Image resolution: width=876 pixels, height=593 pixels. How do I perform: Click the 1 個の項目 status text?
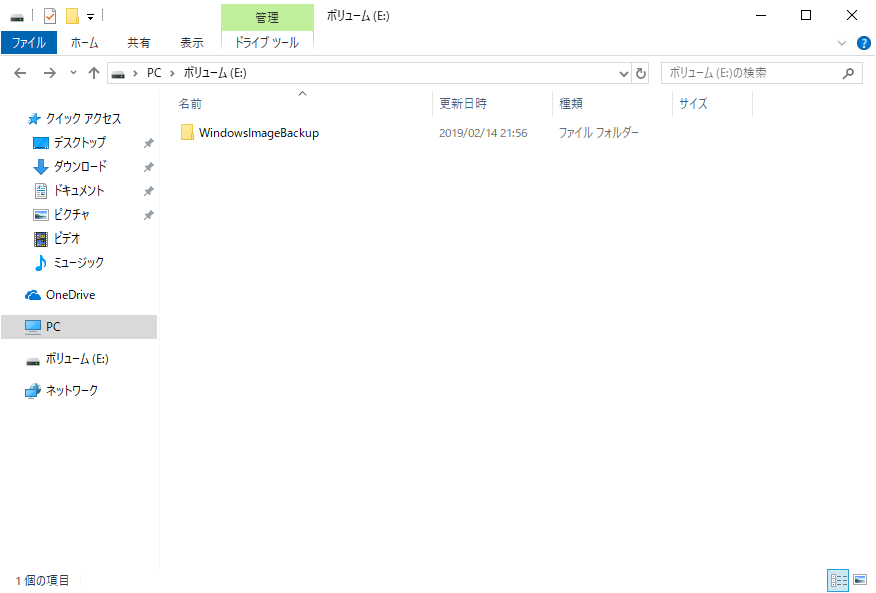42,581
